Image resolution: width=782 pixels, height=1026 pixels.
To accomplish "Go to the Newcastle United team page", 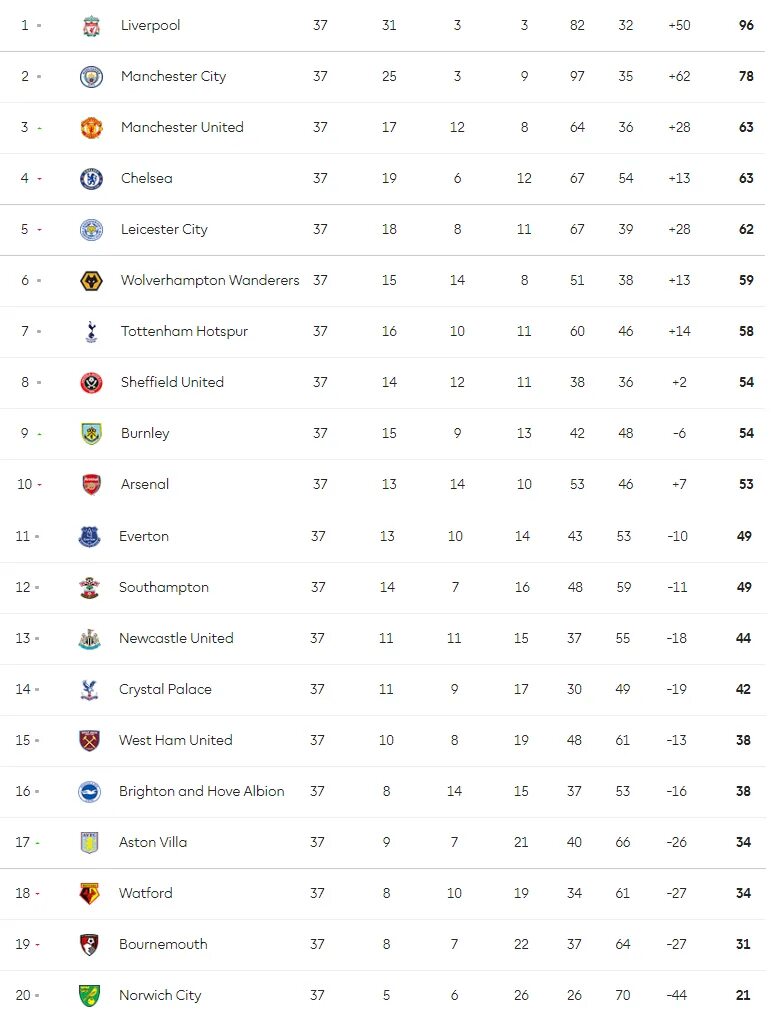I will [176, 639].
